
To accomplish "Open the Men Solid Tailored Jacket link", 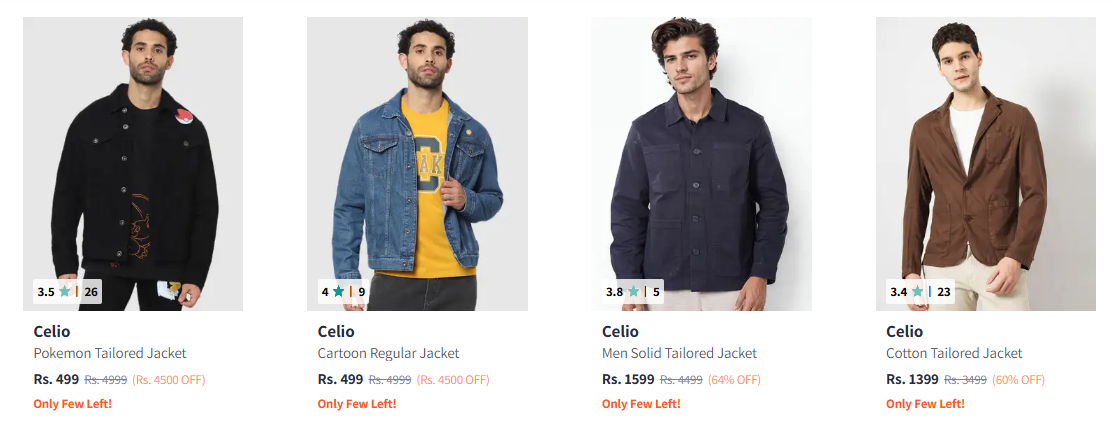I will point(679,353).
